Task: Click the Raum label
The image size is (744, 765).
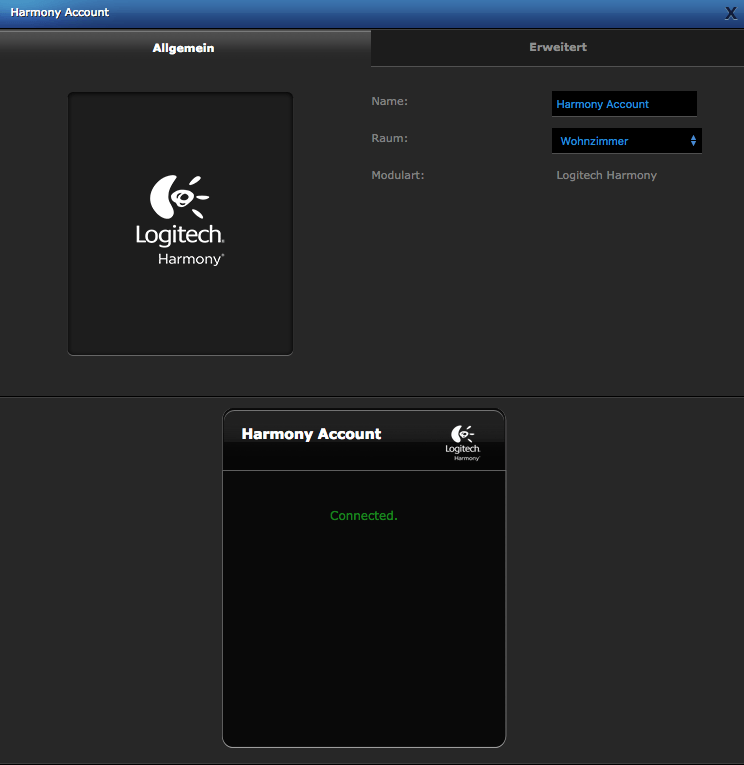Action: [x=389, y=138]
